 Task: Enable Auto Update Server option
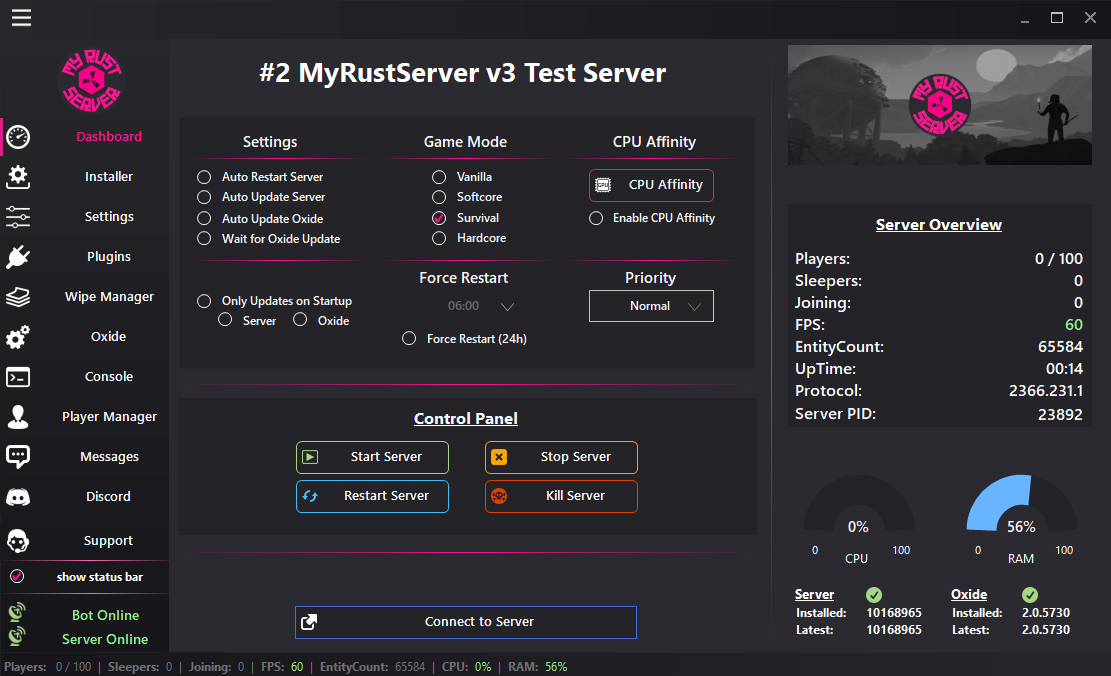click(x=204, y=197)
